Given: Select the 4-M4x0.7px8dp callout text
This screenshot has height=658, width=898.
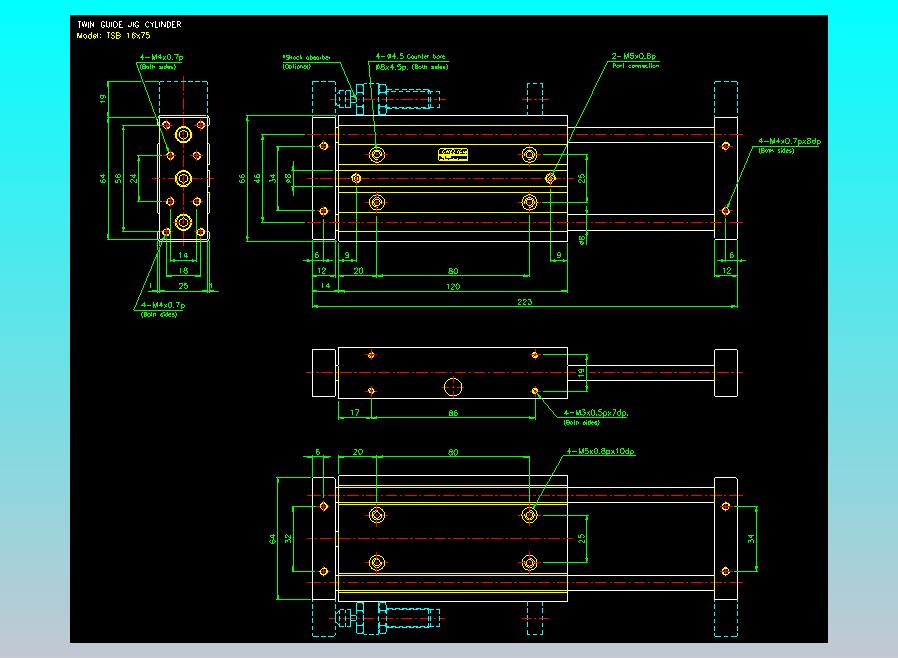Looking at the screenshot, I should click(789, 142).
